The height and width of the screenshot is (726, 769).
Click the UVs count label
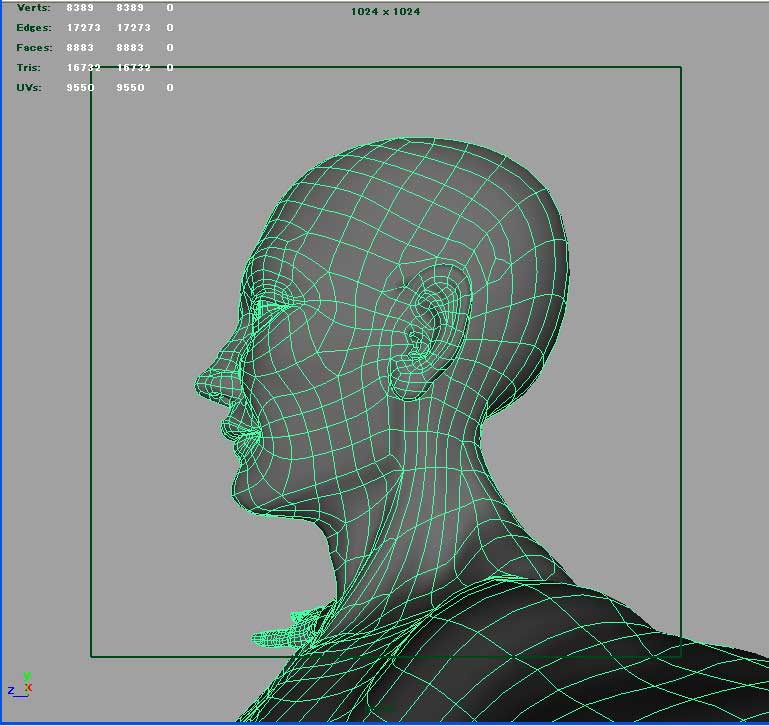(x=30, y=88)
